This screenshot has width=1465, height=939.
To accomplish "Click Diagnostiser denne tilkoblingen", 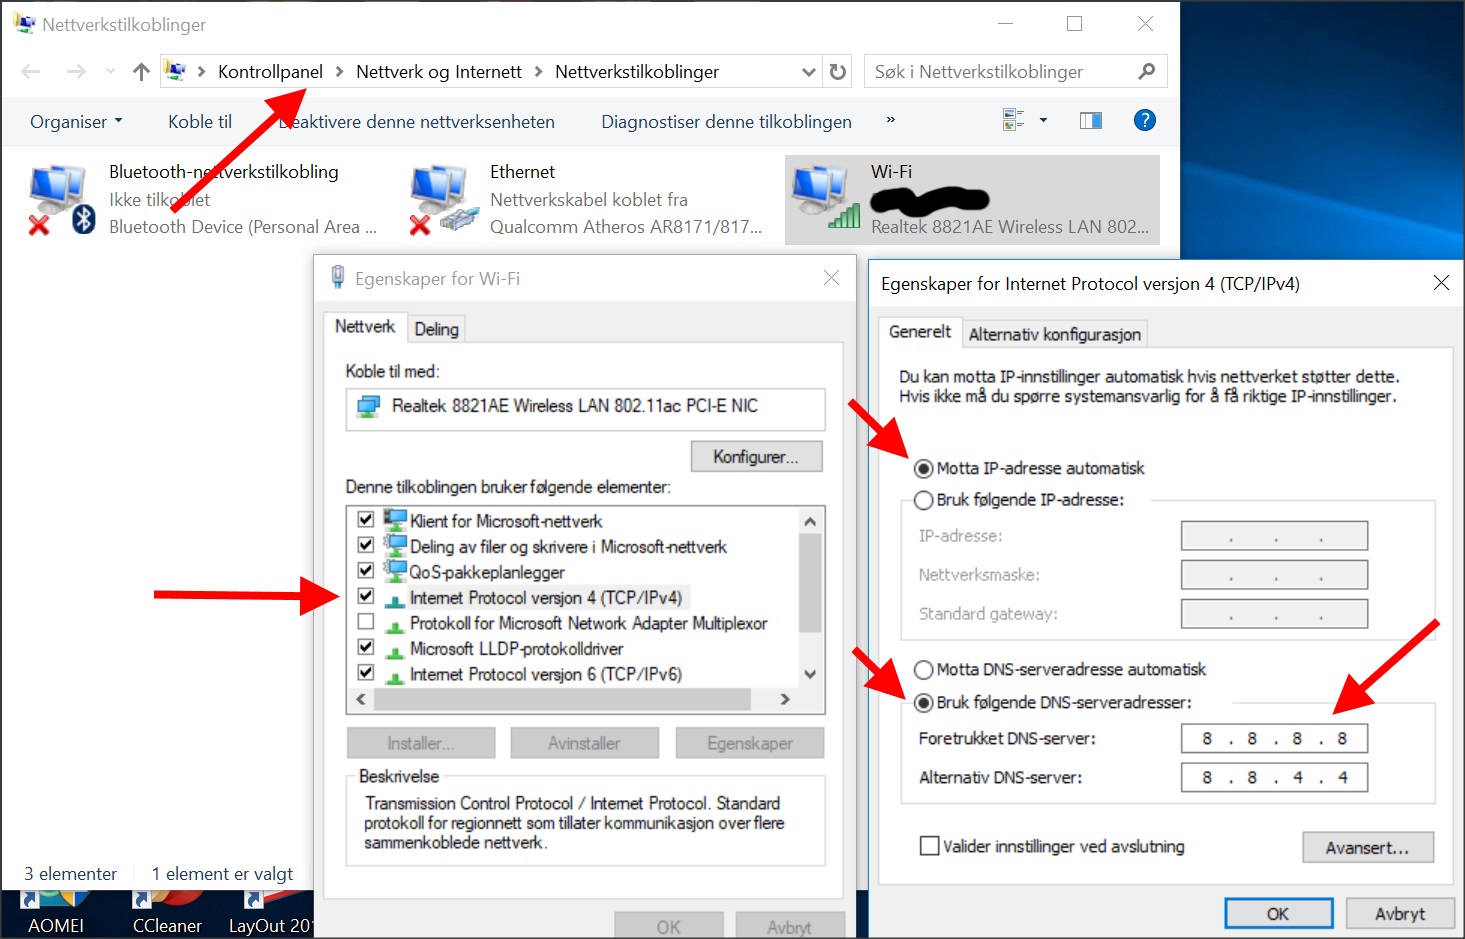I will point(726,121).
